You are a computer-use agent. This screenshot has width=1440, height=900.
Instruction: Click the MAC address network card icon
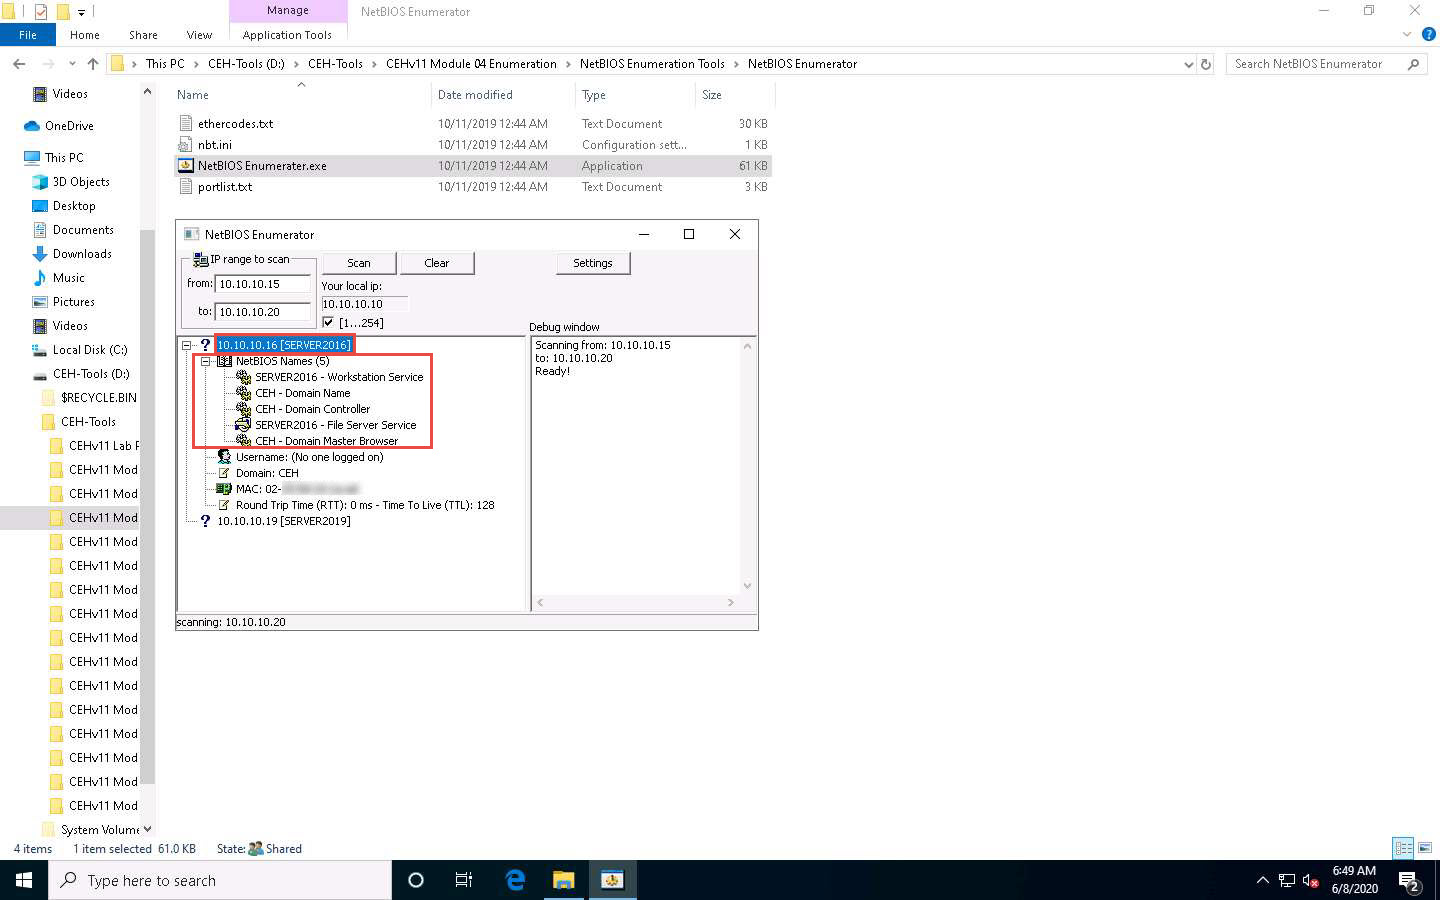coord(224,489)
